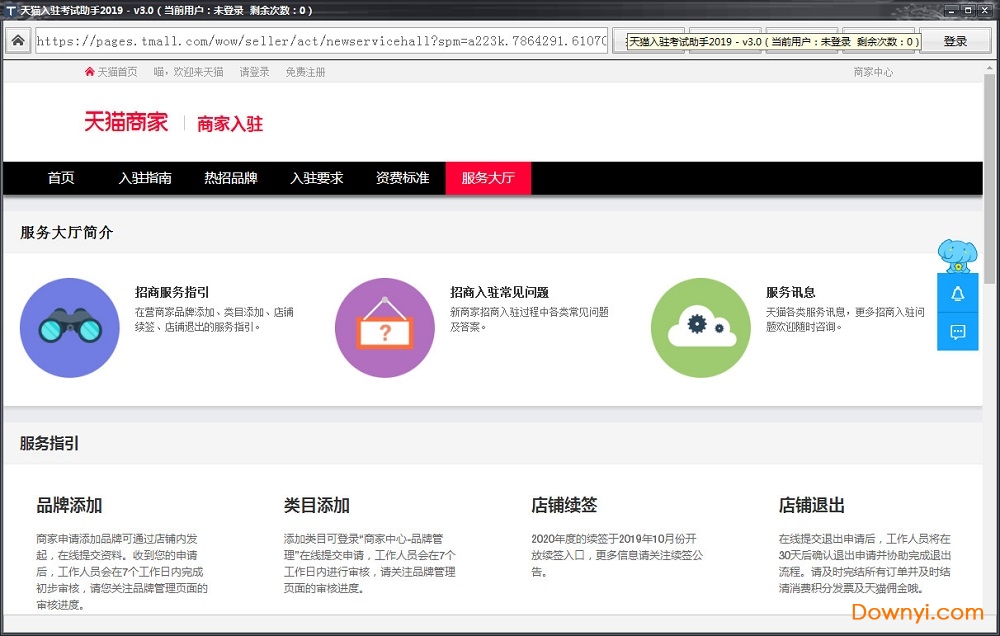This screenshot has width=1000, height=636.
Task: Open the 首页 navigation tab
Action: (x=61, y=178)
